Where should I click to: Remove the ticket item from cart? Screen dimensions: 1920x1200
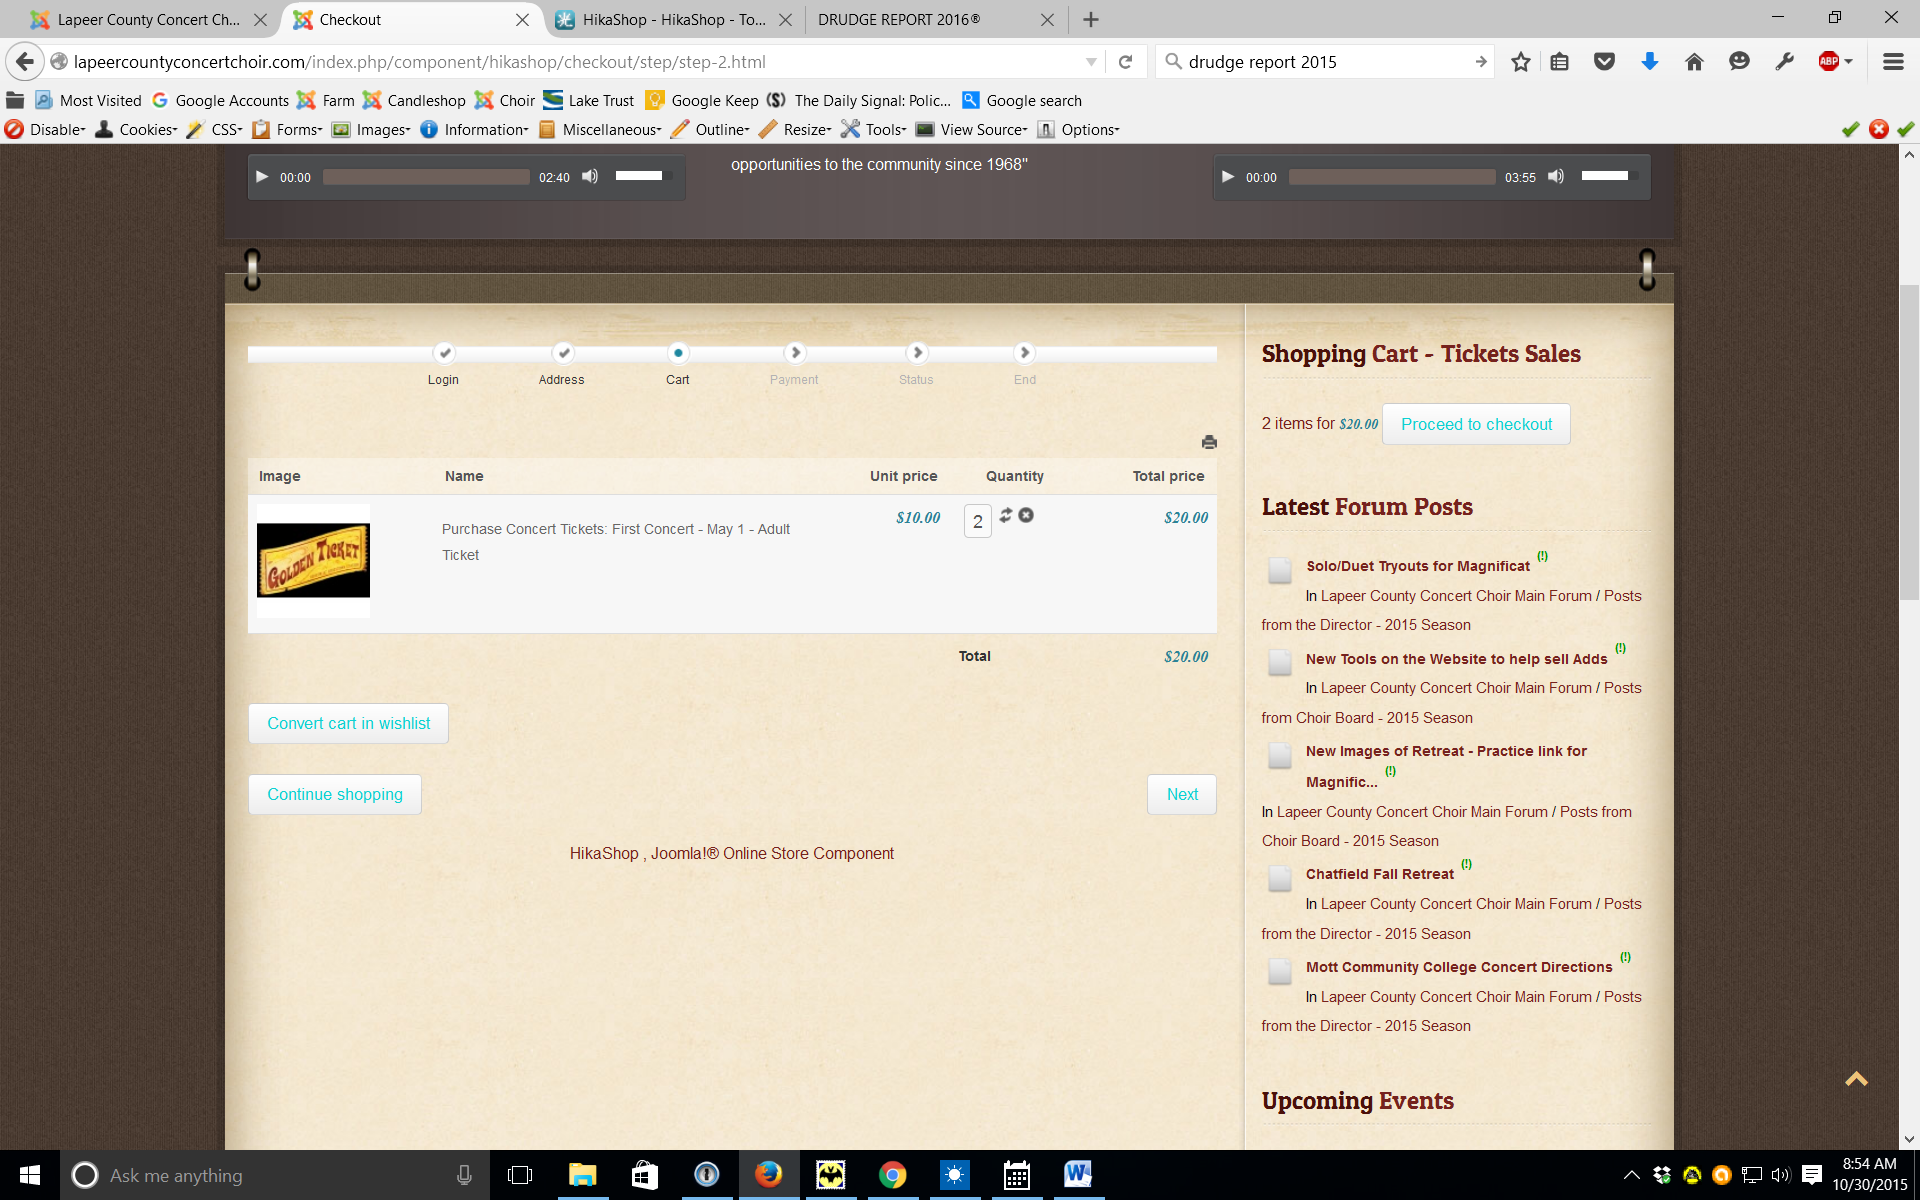[1026, 515]
